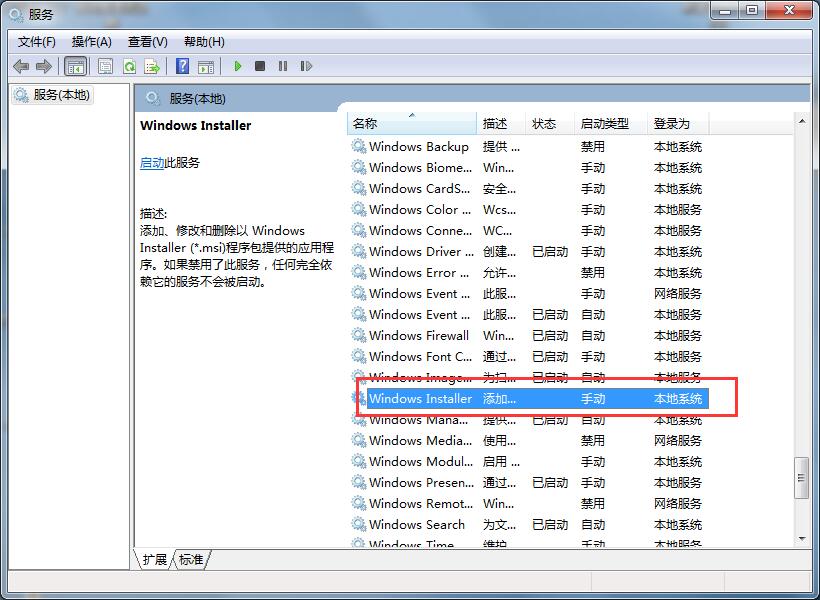Screen dimensions: 820x600
Task: Open the 查看(V) menu
Action: pyautogui.click(x=146, y=41)
